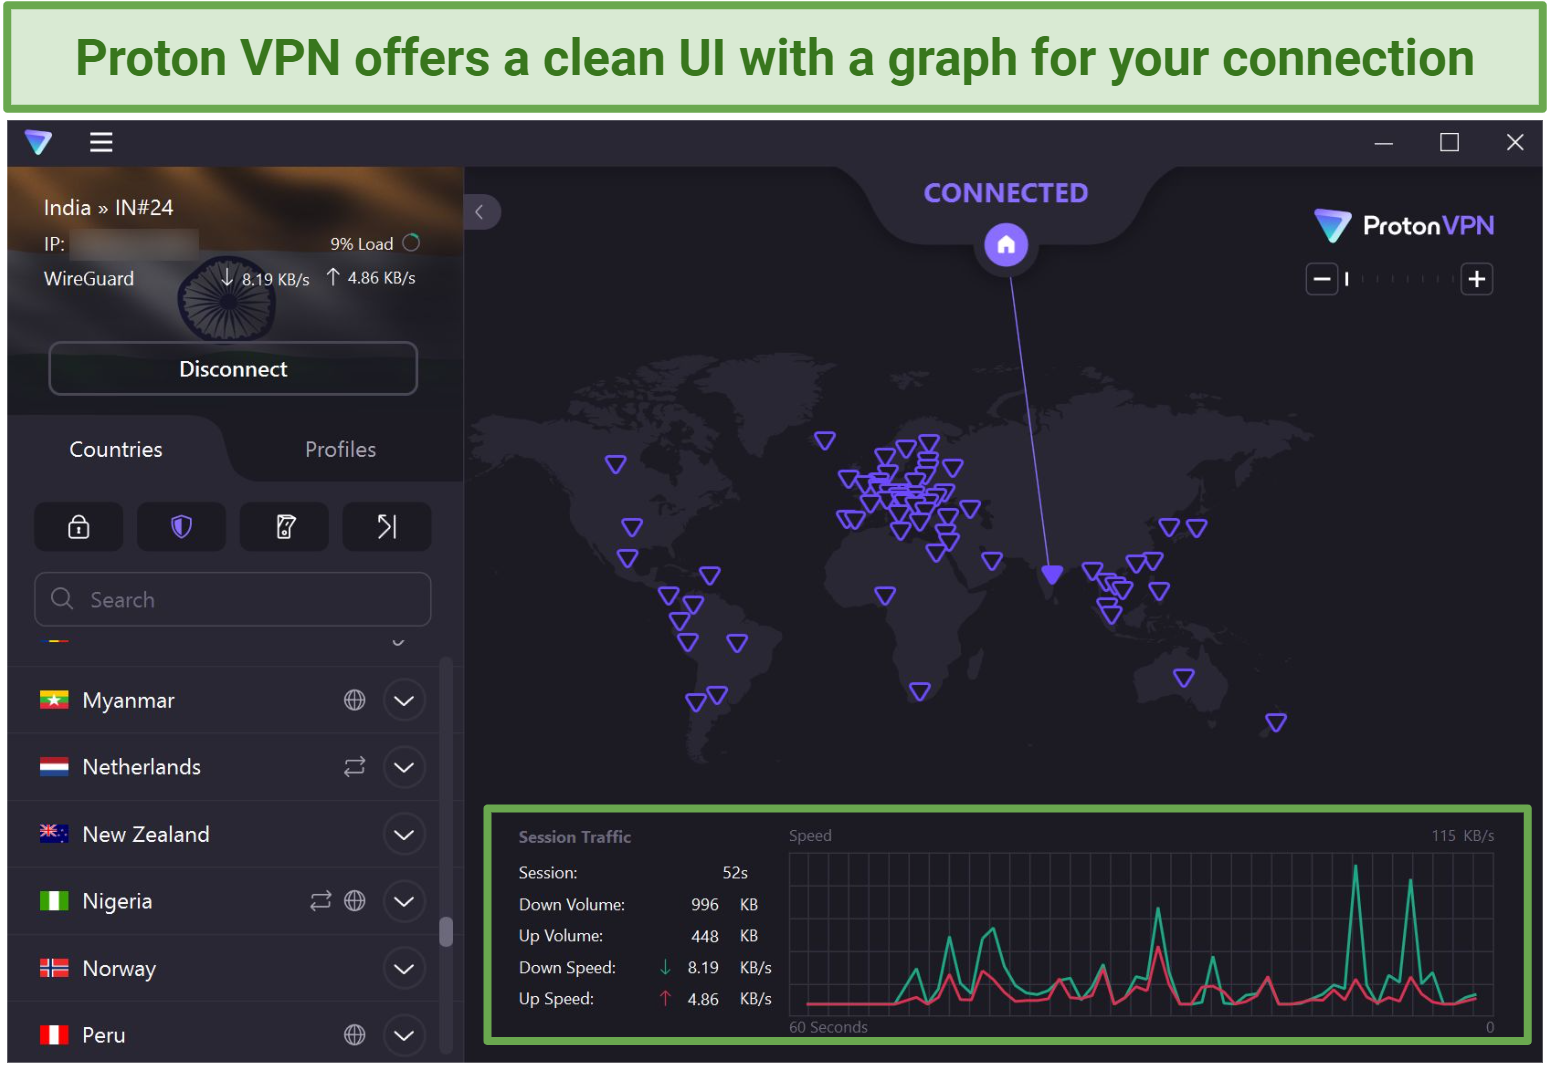Image resolution: width=1550 pixels, height=1067 pixels.
Task: Click the connected India server marker on map
Action: (x=1052, y=574)
